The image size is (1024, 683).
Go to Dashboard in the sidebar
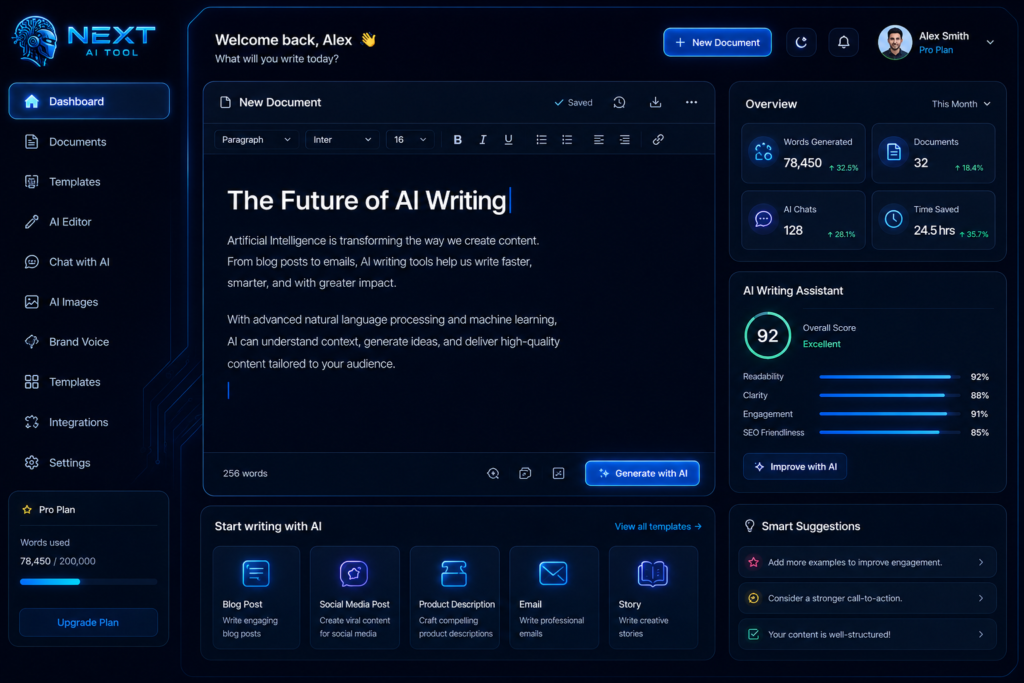click(89, 101)
